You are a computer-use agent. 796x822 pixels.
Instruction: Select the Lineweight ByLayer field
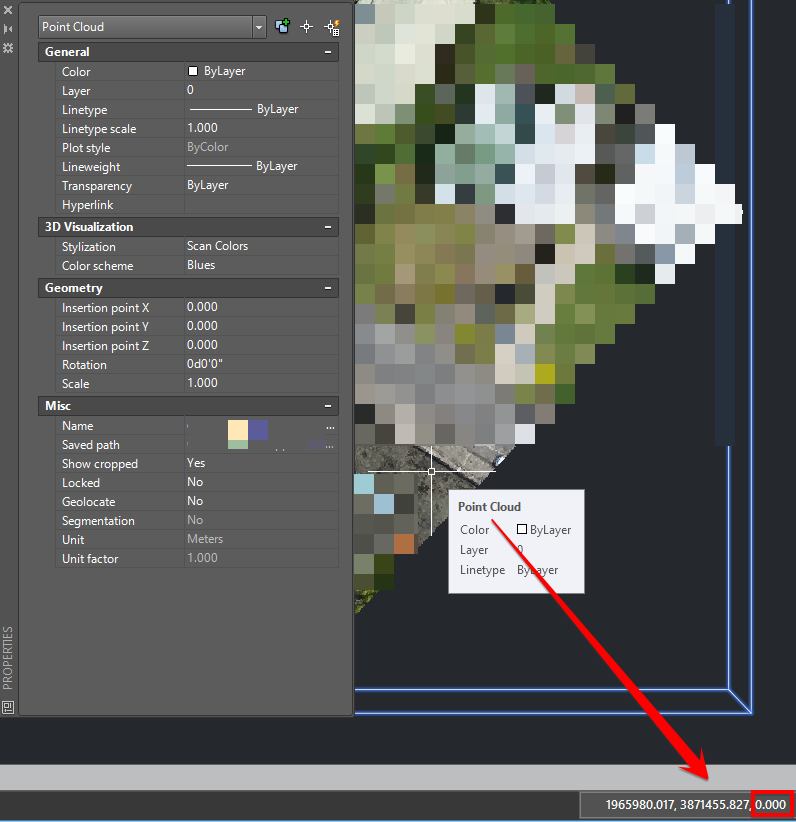click(x=261, y=166)
